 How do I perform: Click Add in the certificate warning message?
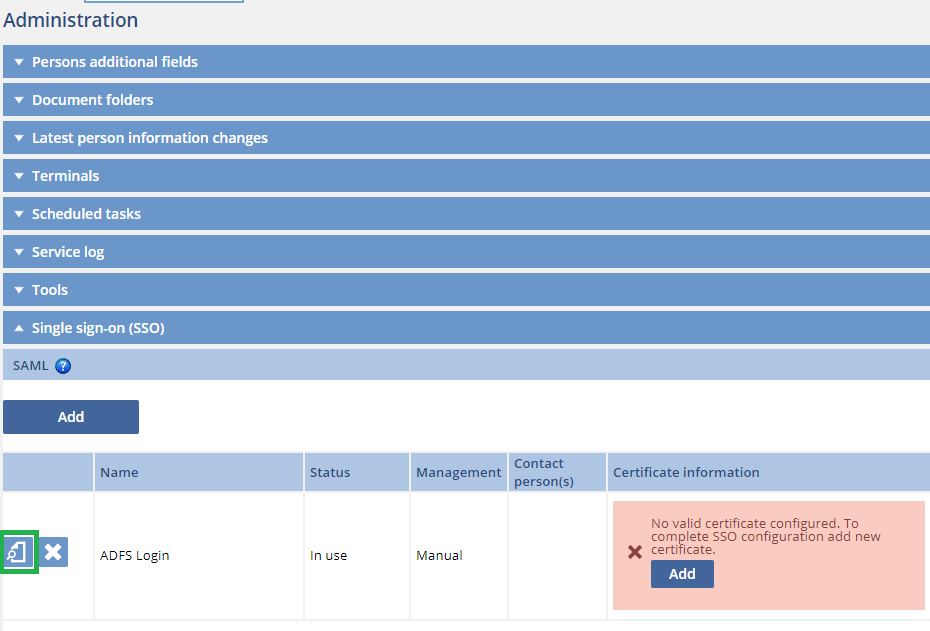tap(682, 574)
